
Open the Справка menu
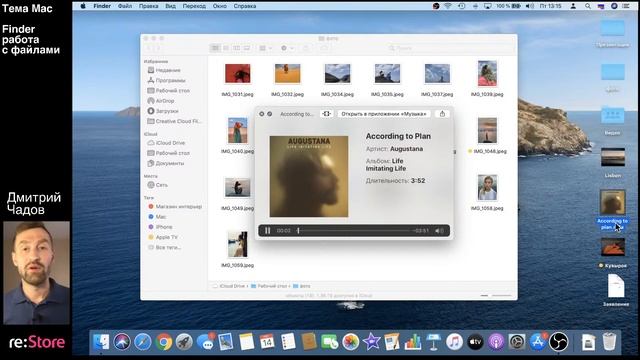(245, 6)
